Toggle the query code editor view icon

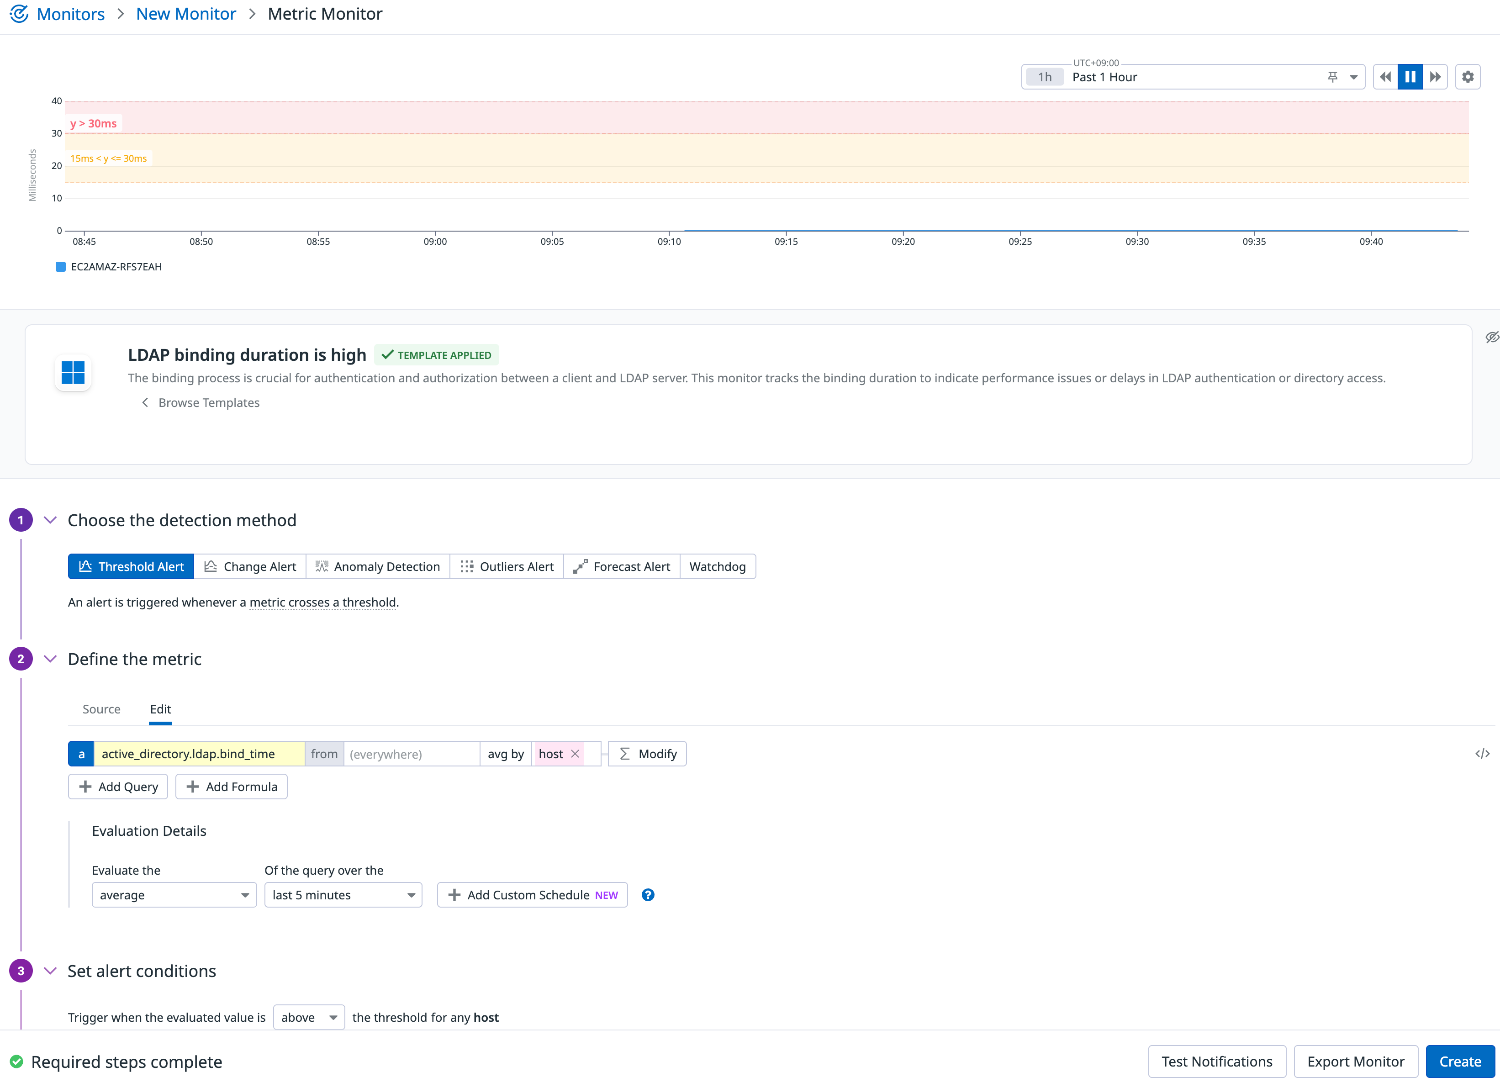[x=1482, y=754]
